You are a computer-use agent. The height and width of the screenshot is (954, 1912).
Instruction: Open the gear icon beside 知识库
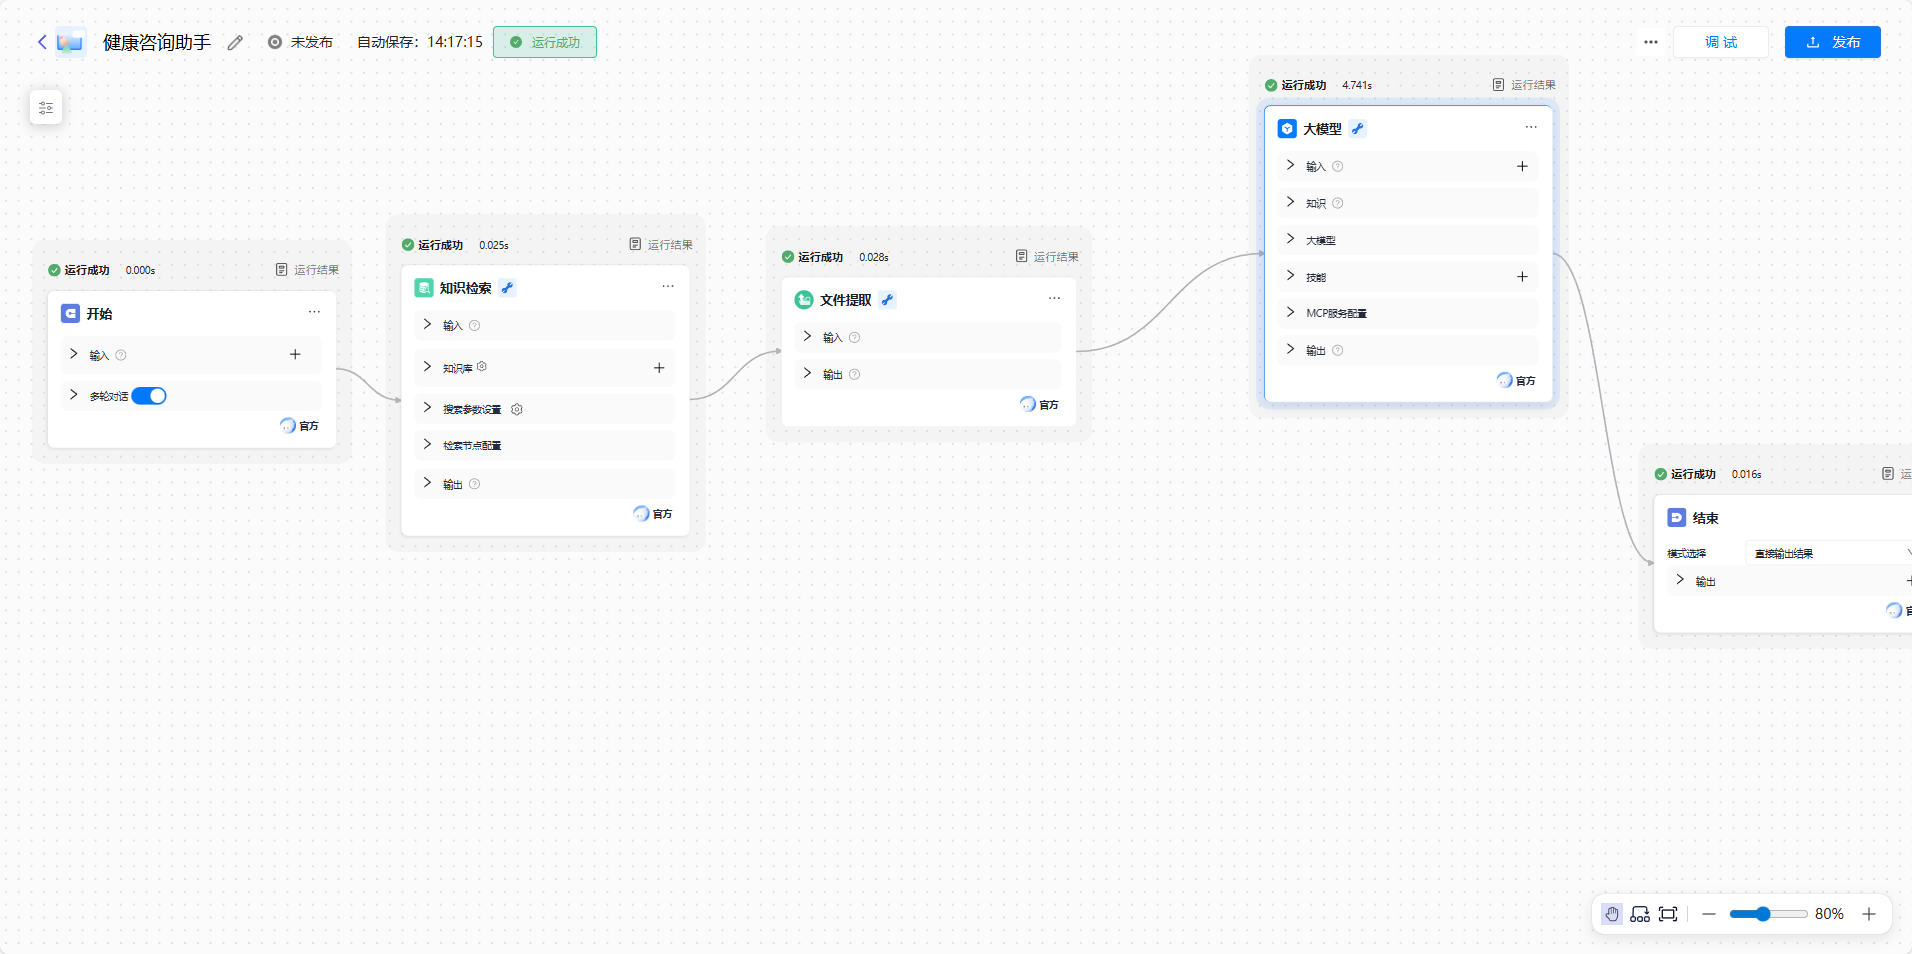click(482, 366)
